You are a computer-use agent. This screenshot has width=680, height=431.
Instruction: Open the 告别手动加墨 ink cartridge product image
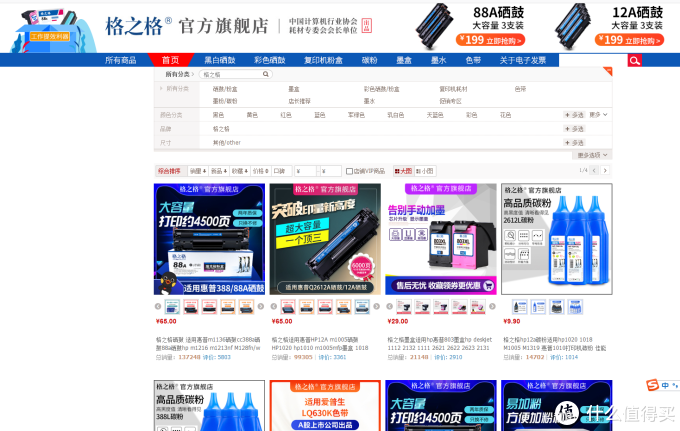441,239
